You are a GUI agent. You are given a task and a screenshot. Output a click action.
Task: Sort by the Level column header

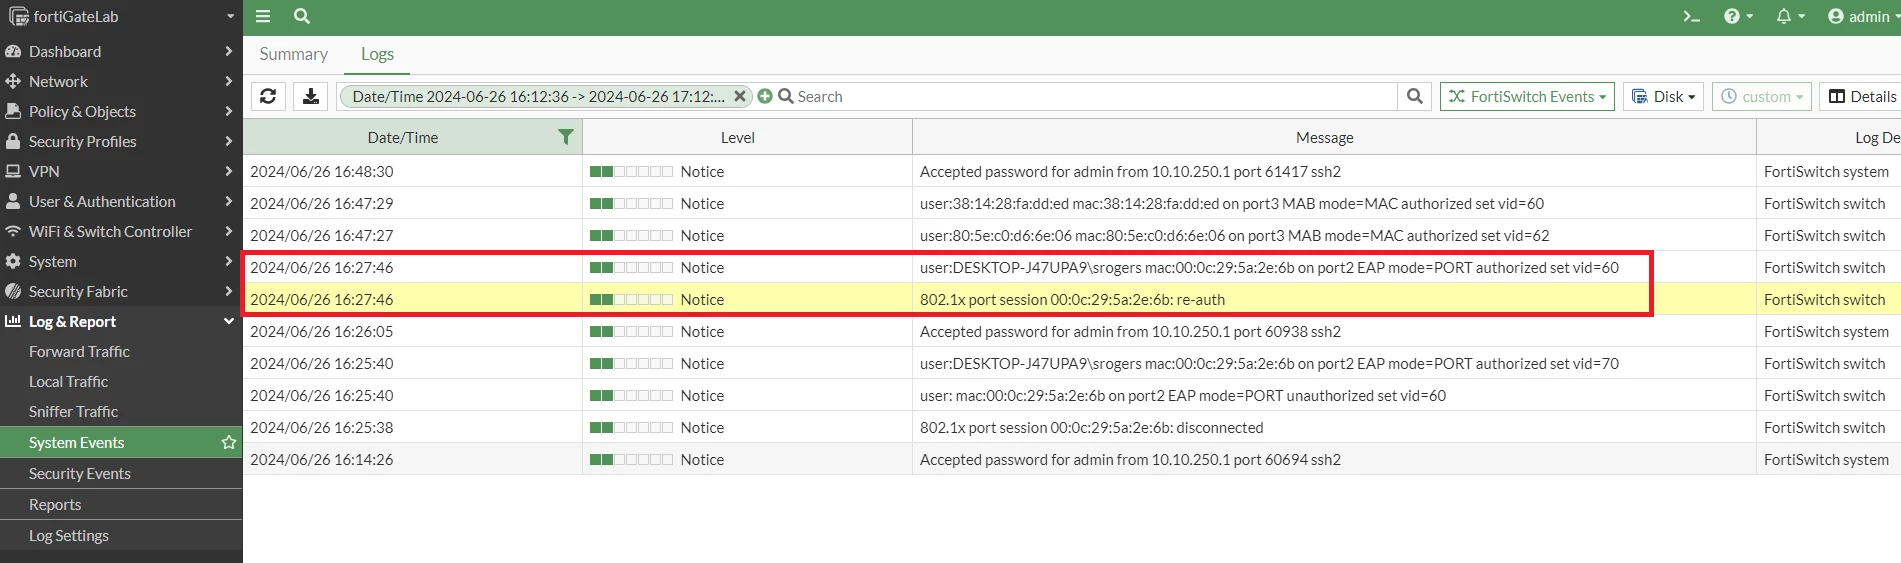coord(738,137)
